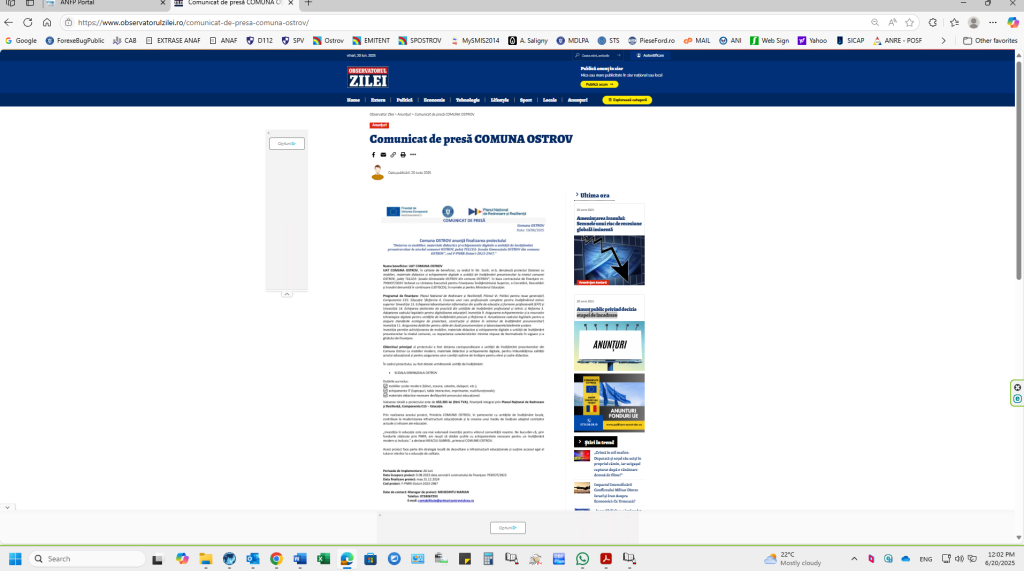1024x571 pixels.
Task: Click the Publică acum button
Action: [599, 84]
